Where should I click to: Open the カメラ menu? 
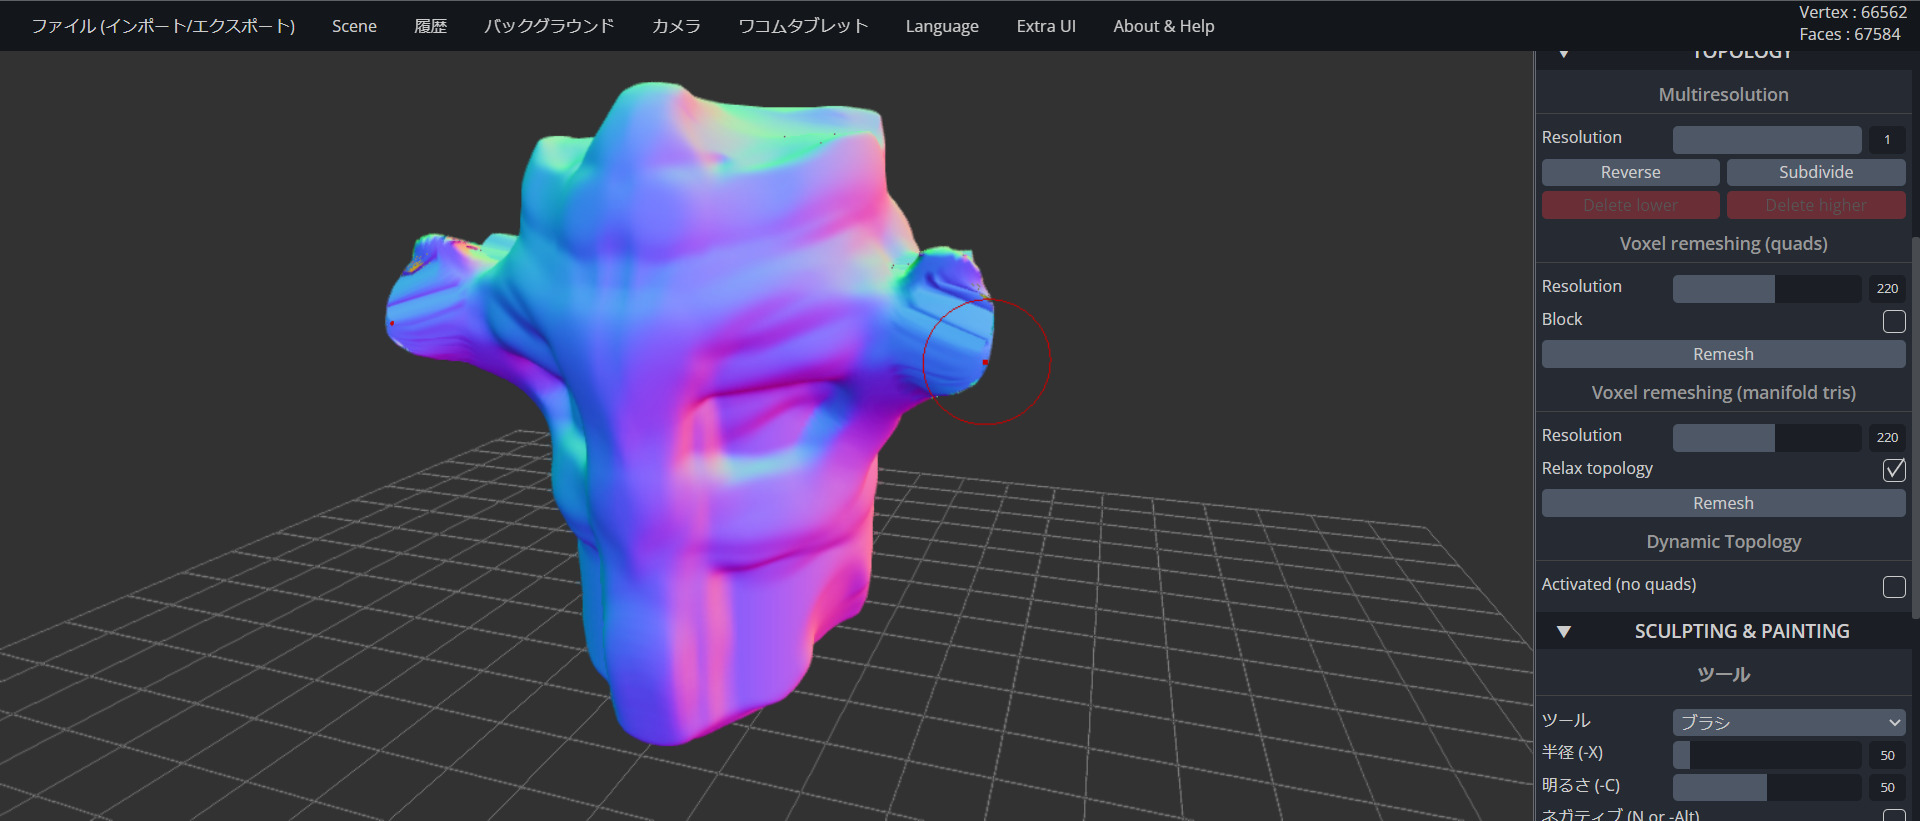676,26
